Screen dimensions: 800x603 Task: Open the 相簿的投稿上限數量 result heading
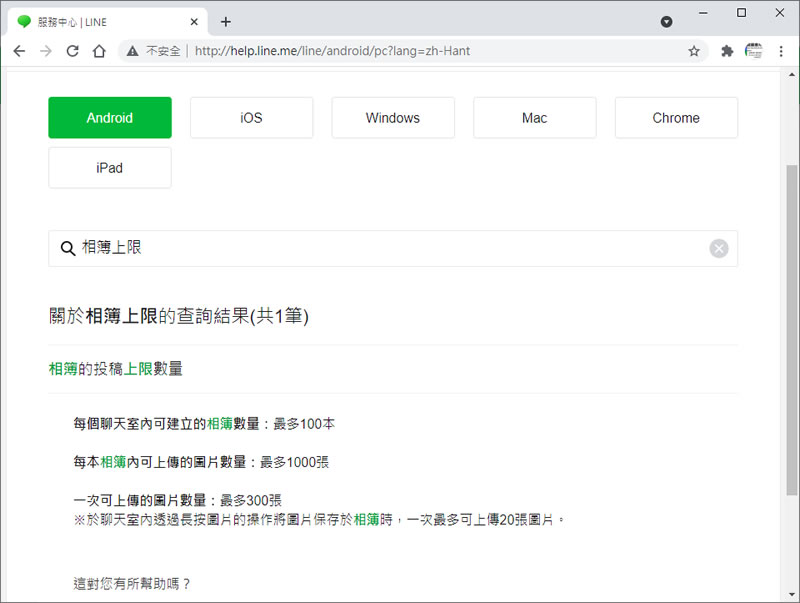116,369
